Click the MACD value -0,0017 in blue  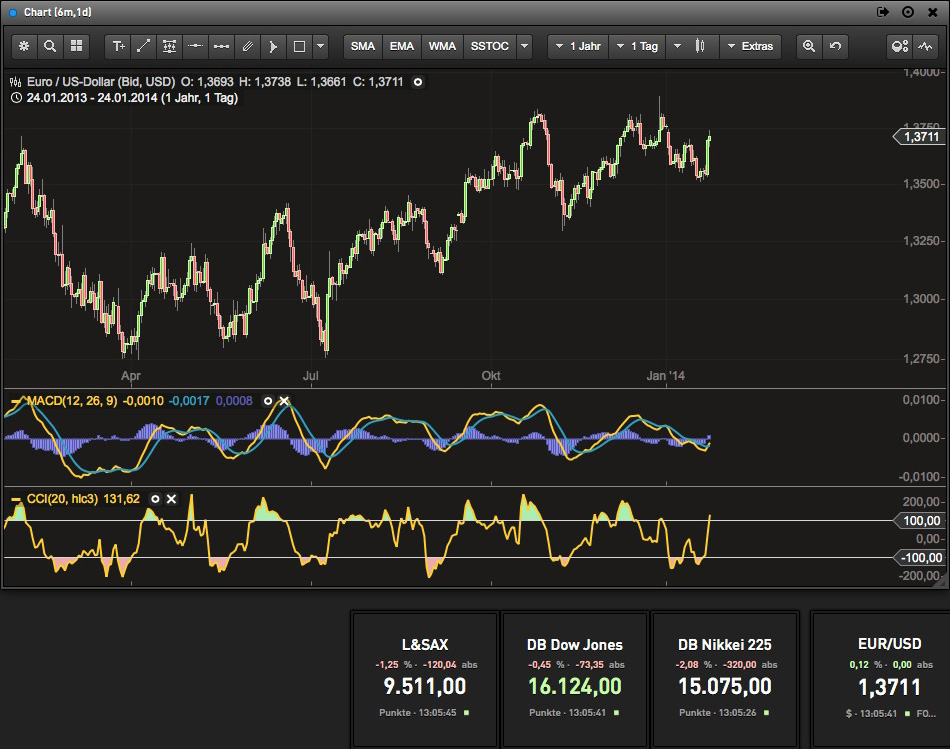[189, 401]
